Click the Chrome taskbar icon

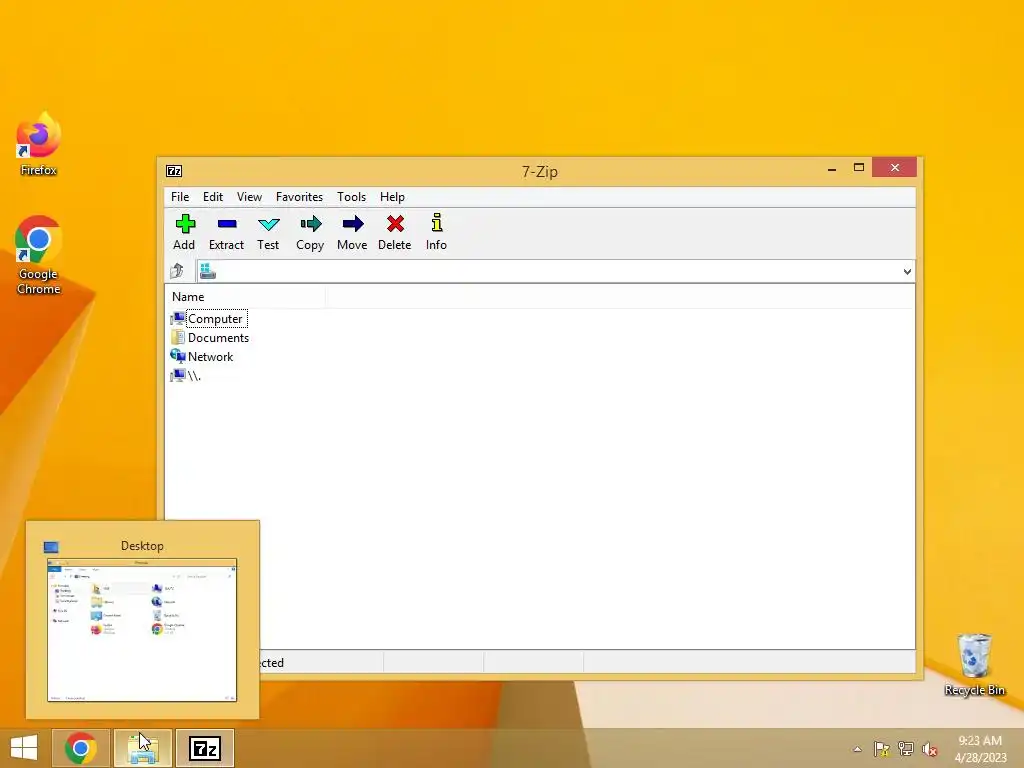click(81, 748)
